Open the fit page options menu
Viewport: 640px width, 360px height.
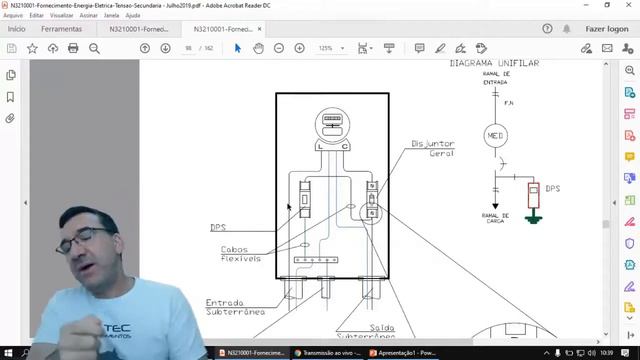coord(365,49)
